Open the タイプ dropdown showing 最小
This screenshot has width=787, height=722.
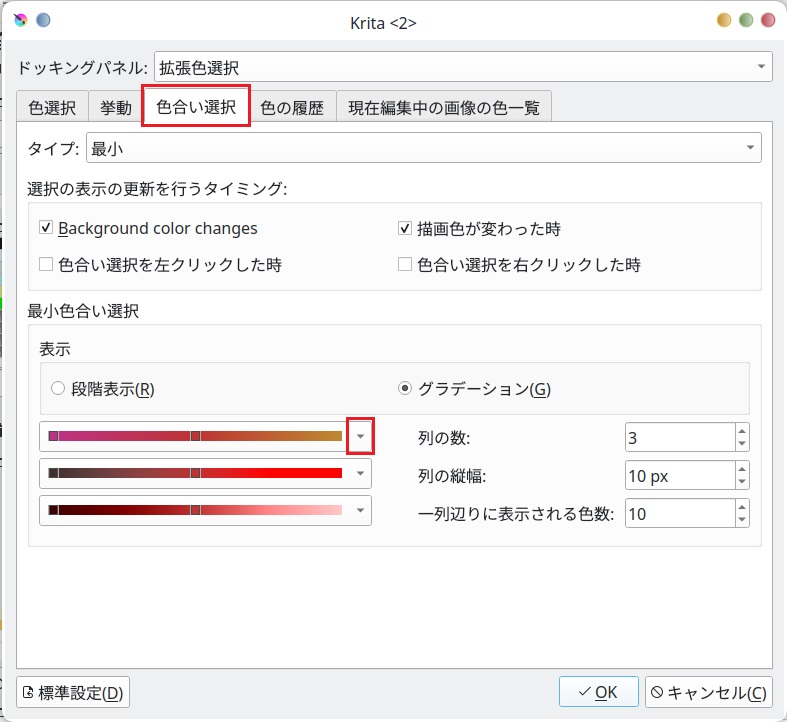pos(423,149)
